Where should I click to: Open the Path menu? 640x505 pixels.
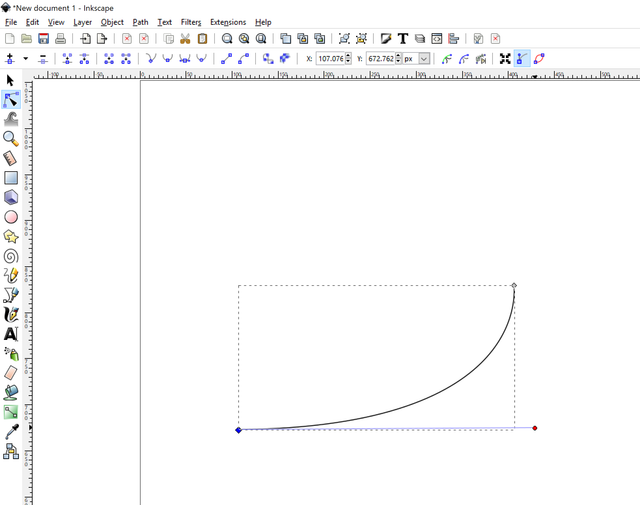(x=140, y=22)
